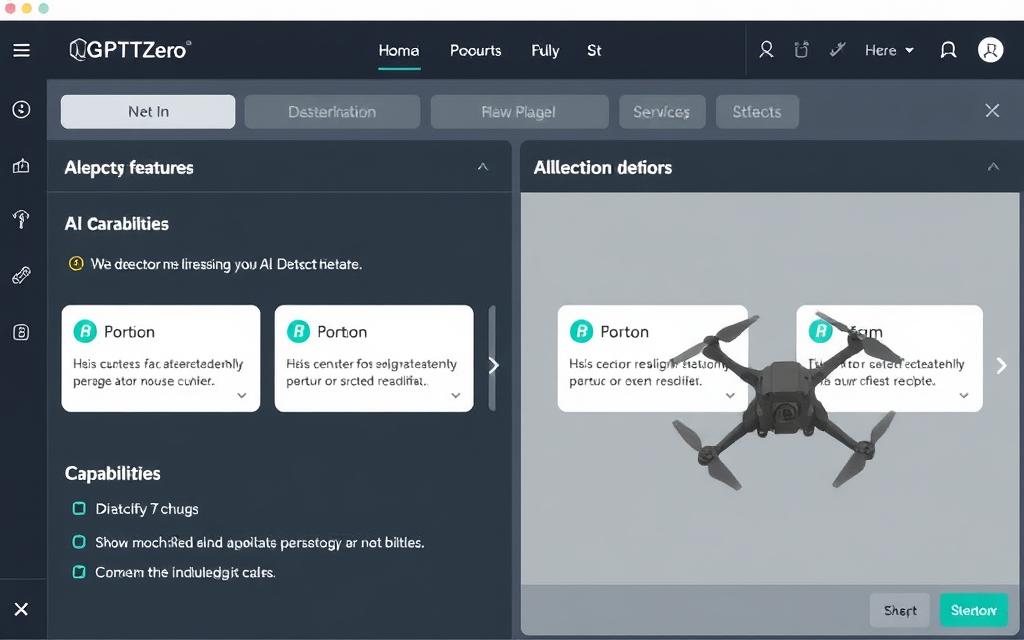This screenshot has height=640, width=1024.
Task: Toggle the Diatcify 7 chugs checkbox
Action: pyautogui.click(x=78, y=508)
